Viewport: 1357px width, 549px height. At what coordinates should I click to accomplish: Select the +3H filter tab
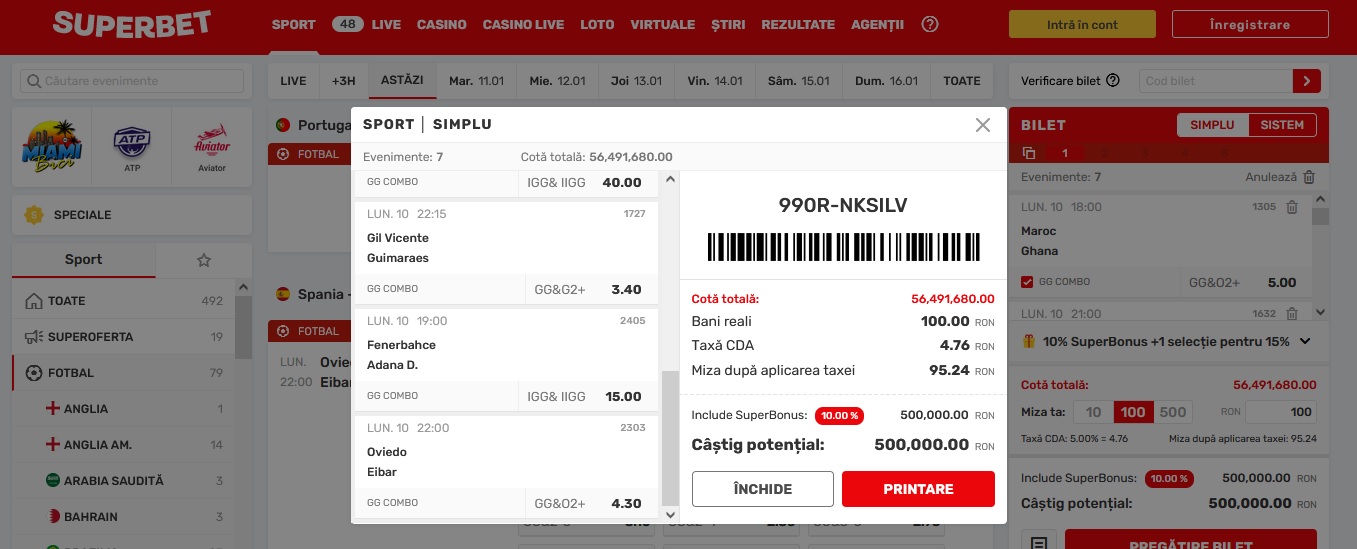343,81
